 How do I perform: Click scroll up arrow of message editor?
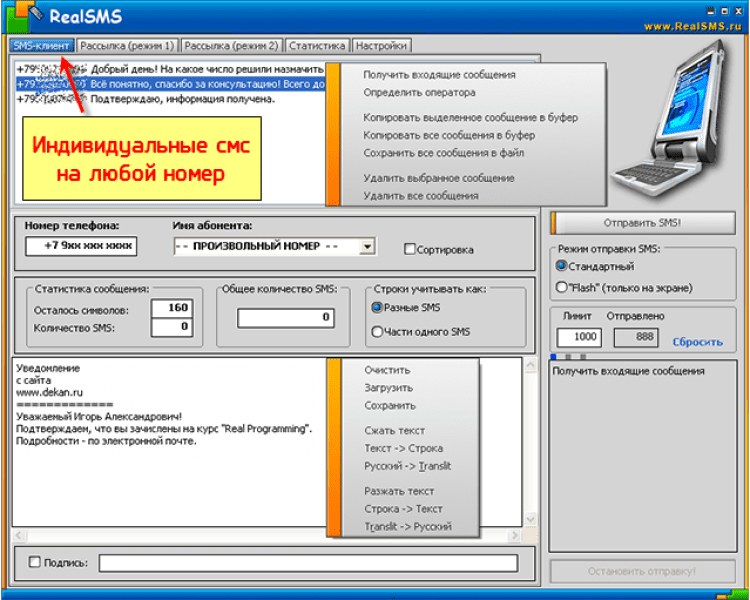click(530, 366)
